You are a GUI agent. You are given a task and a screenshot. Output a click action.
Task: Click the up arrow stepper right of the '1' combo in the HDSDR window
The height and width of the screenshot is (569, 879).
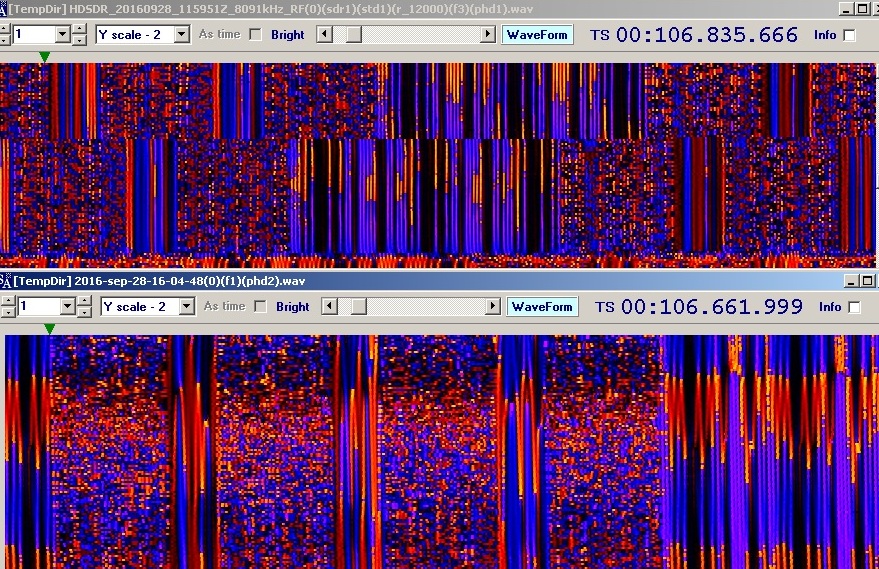click(80, 30)
